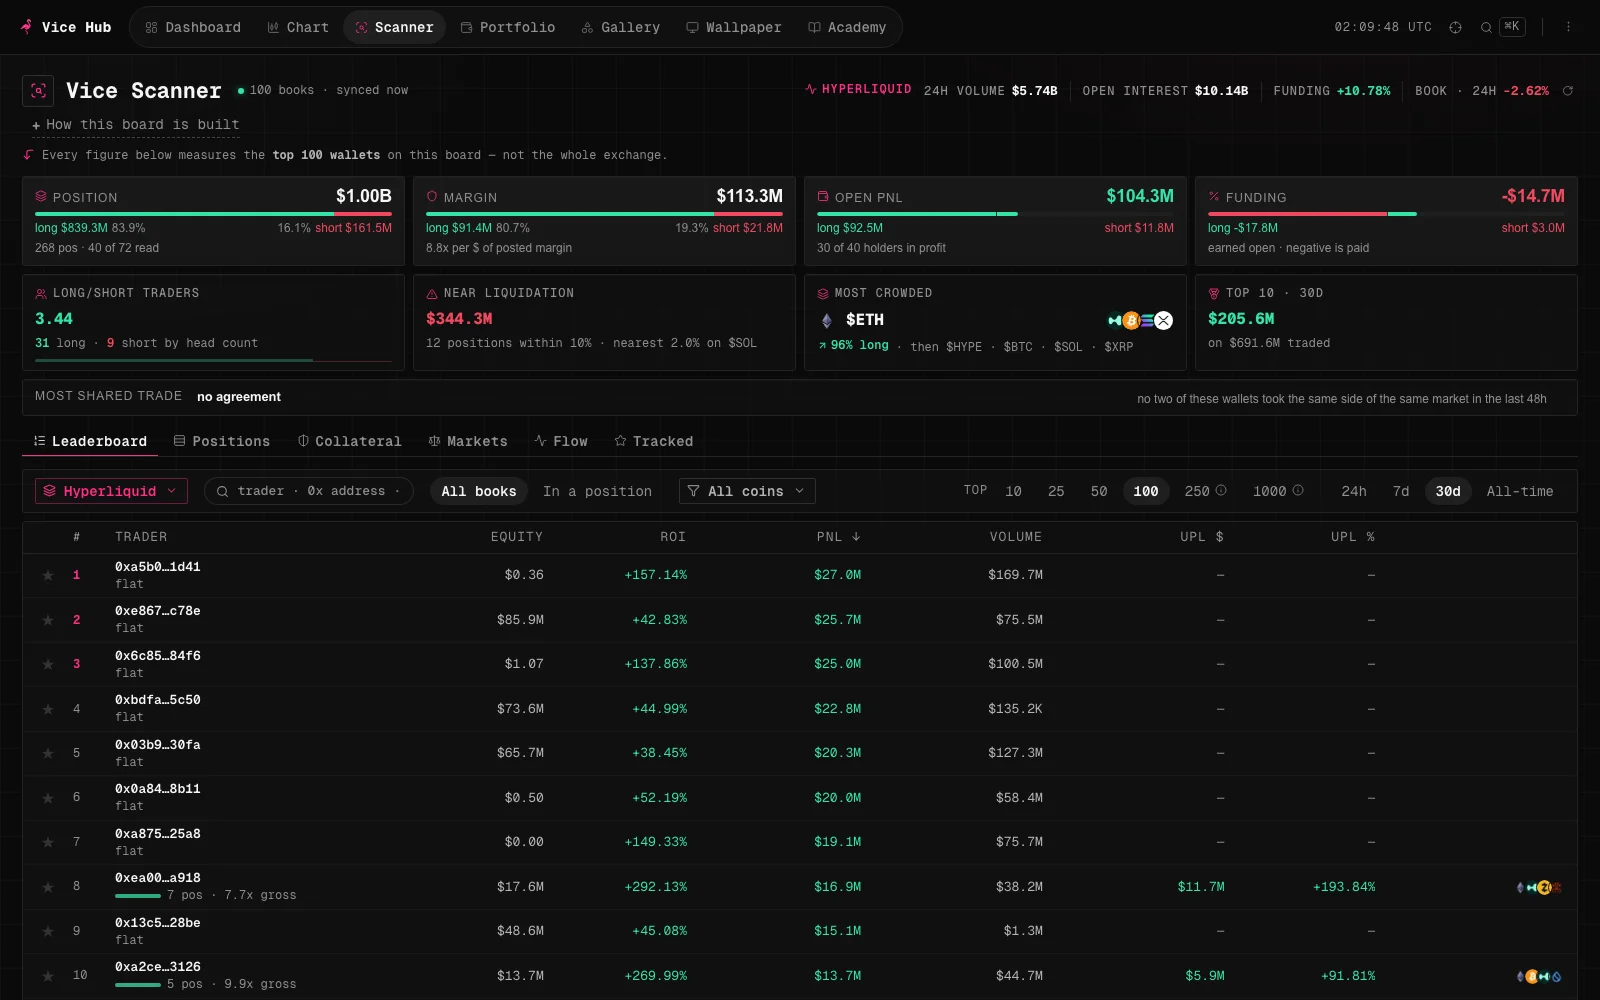Sort by the PNL column arrow
1600x1000 pixels.
pos(856,537)
